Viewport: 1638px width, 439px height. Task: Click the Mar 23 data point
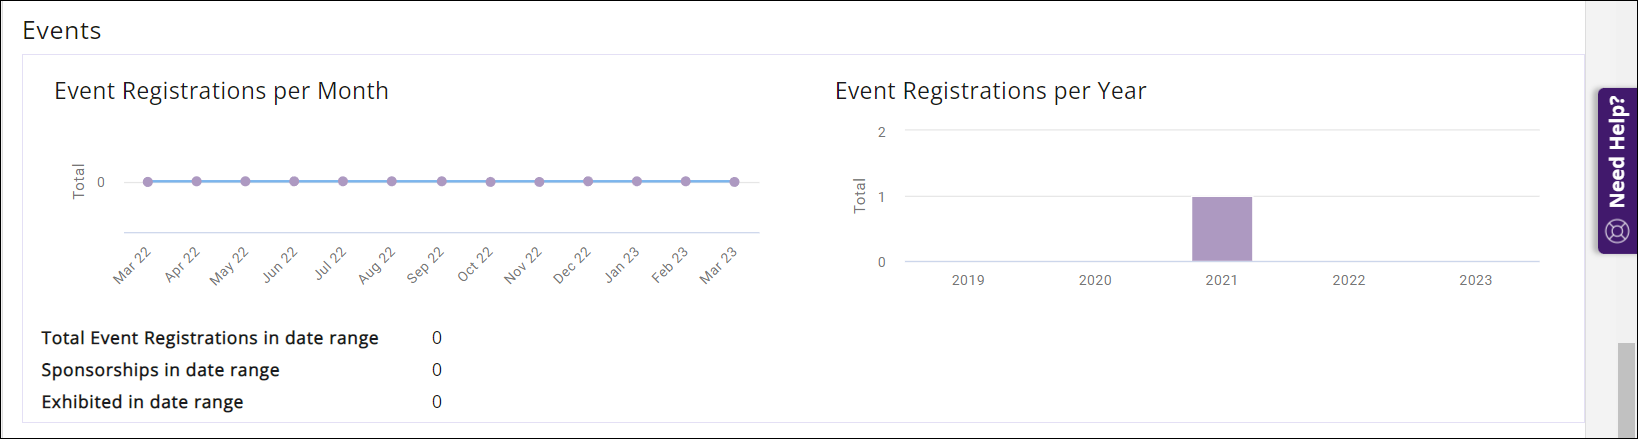pos(734,182)
